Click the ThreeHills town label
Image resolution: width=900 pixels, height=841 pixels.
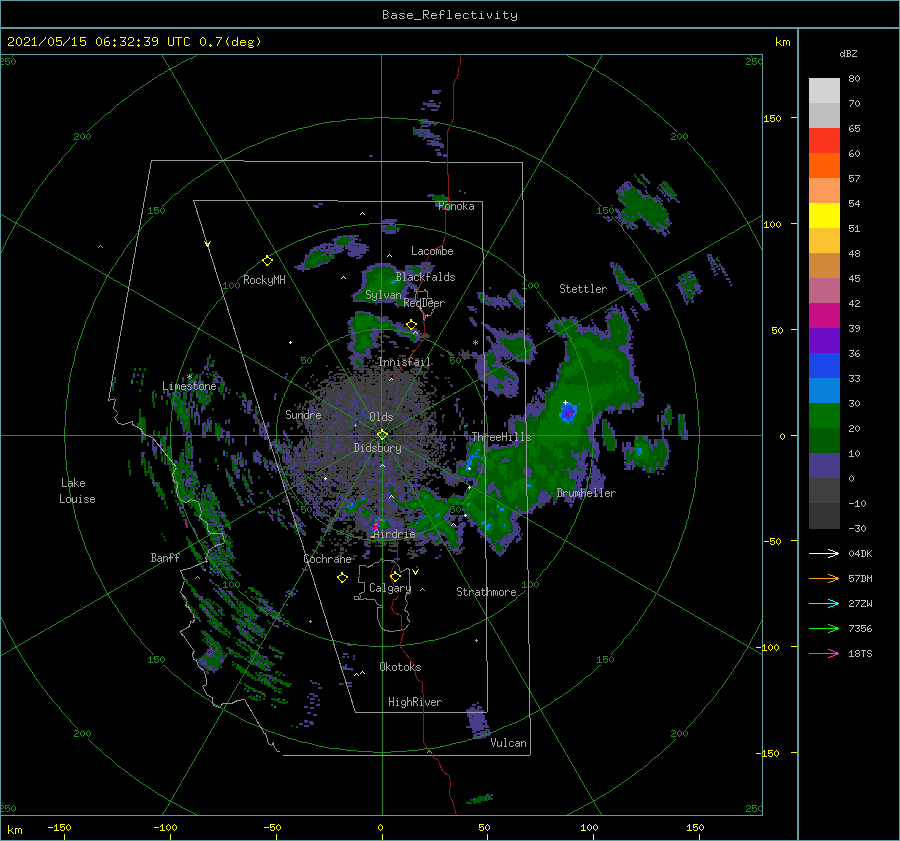(x=501, y=437)
